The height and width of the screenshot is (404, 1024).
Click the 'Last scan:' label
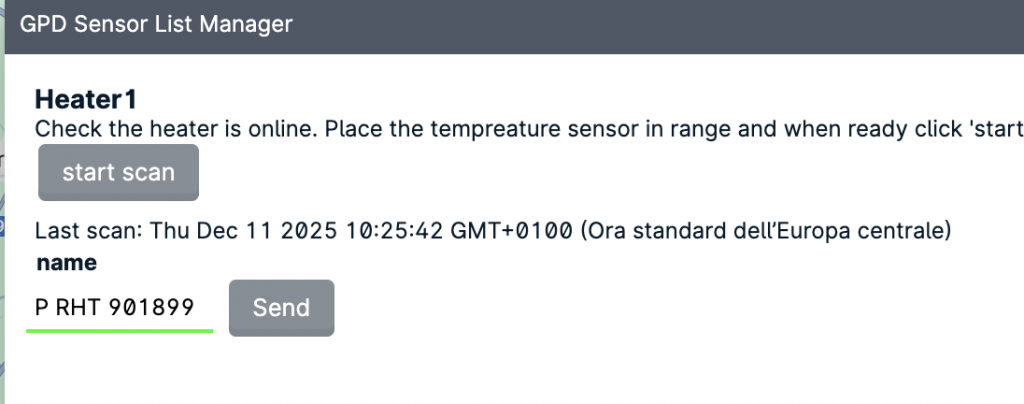click(x=88, y=231)
